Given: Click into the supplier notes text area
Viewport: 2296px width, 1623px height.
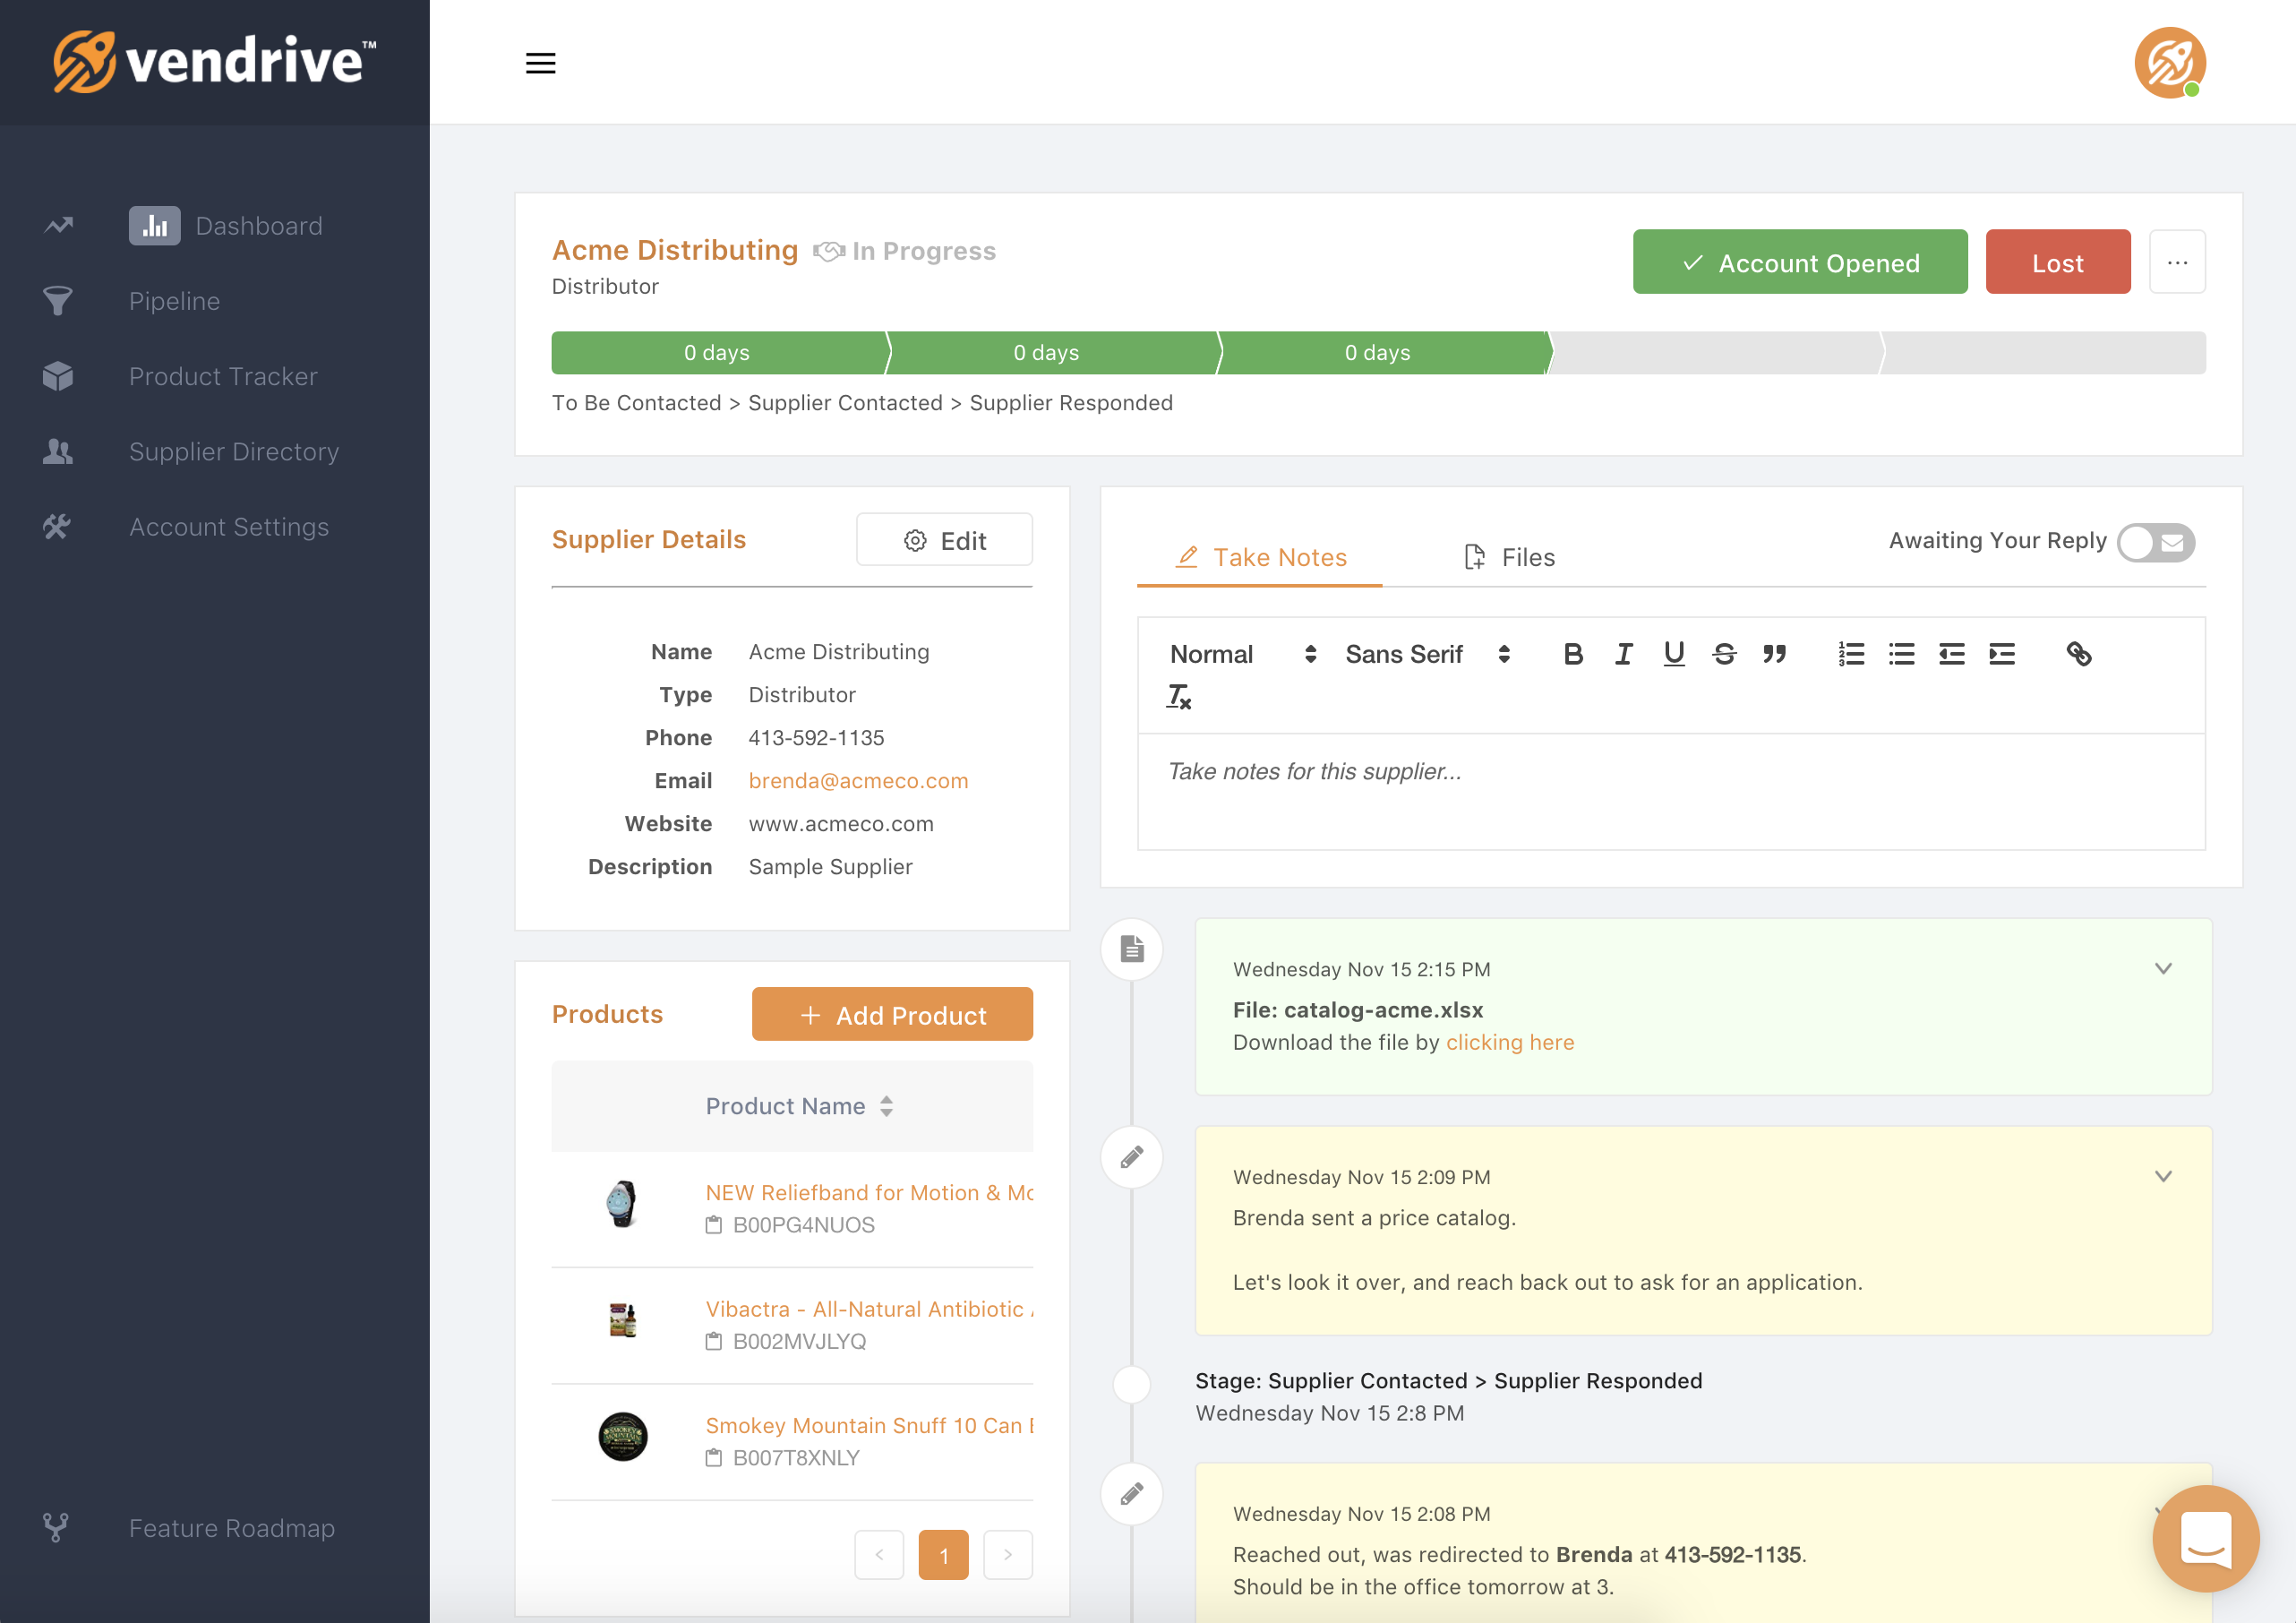Looking at the screenshot, I should click(1670, 790).
